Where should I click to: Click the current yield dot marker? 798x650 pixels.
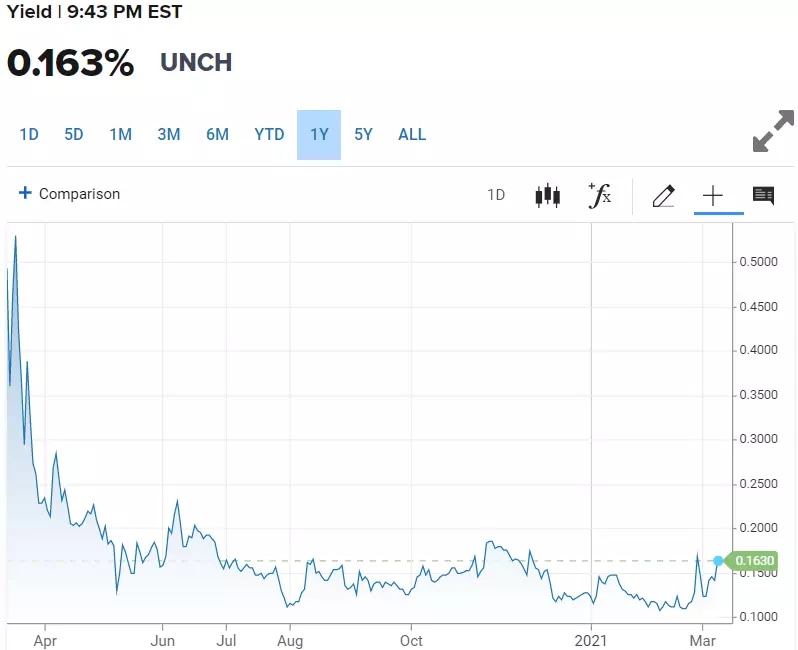(718, 560)
